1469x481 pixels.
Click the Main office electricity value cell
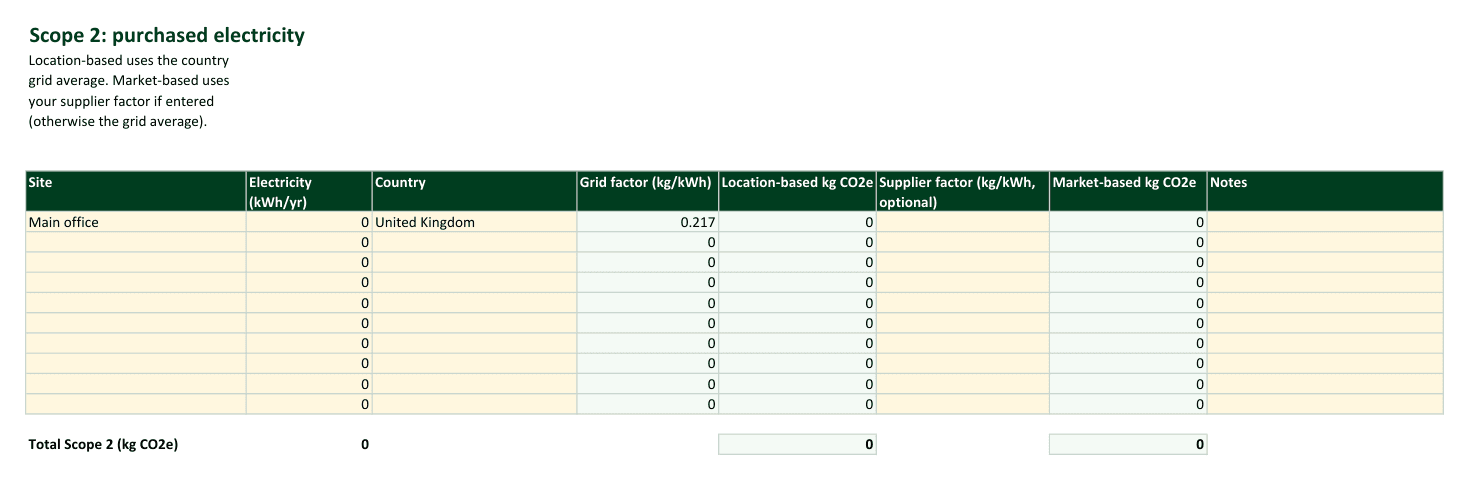[309, 222]
